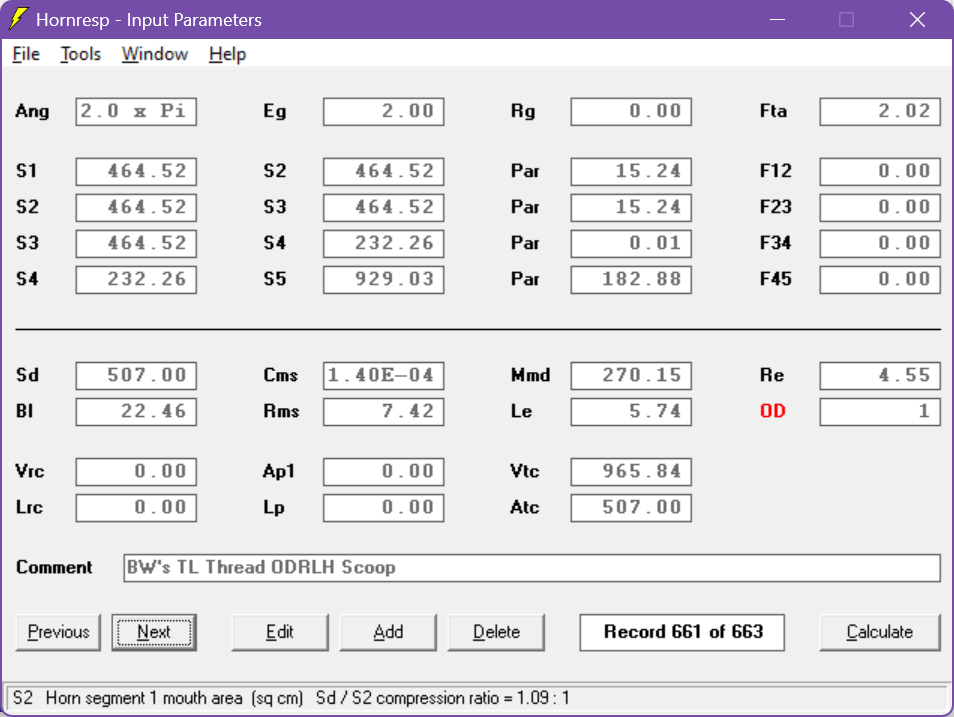The image size is (954, 717).
Task: Select the F34 input field
Action: pos(880,243)
